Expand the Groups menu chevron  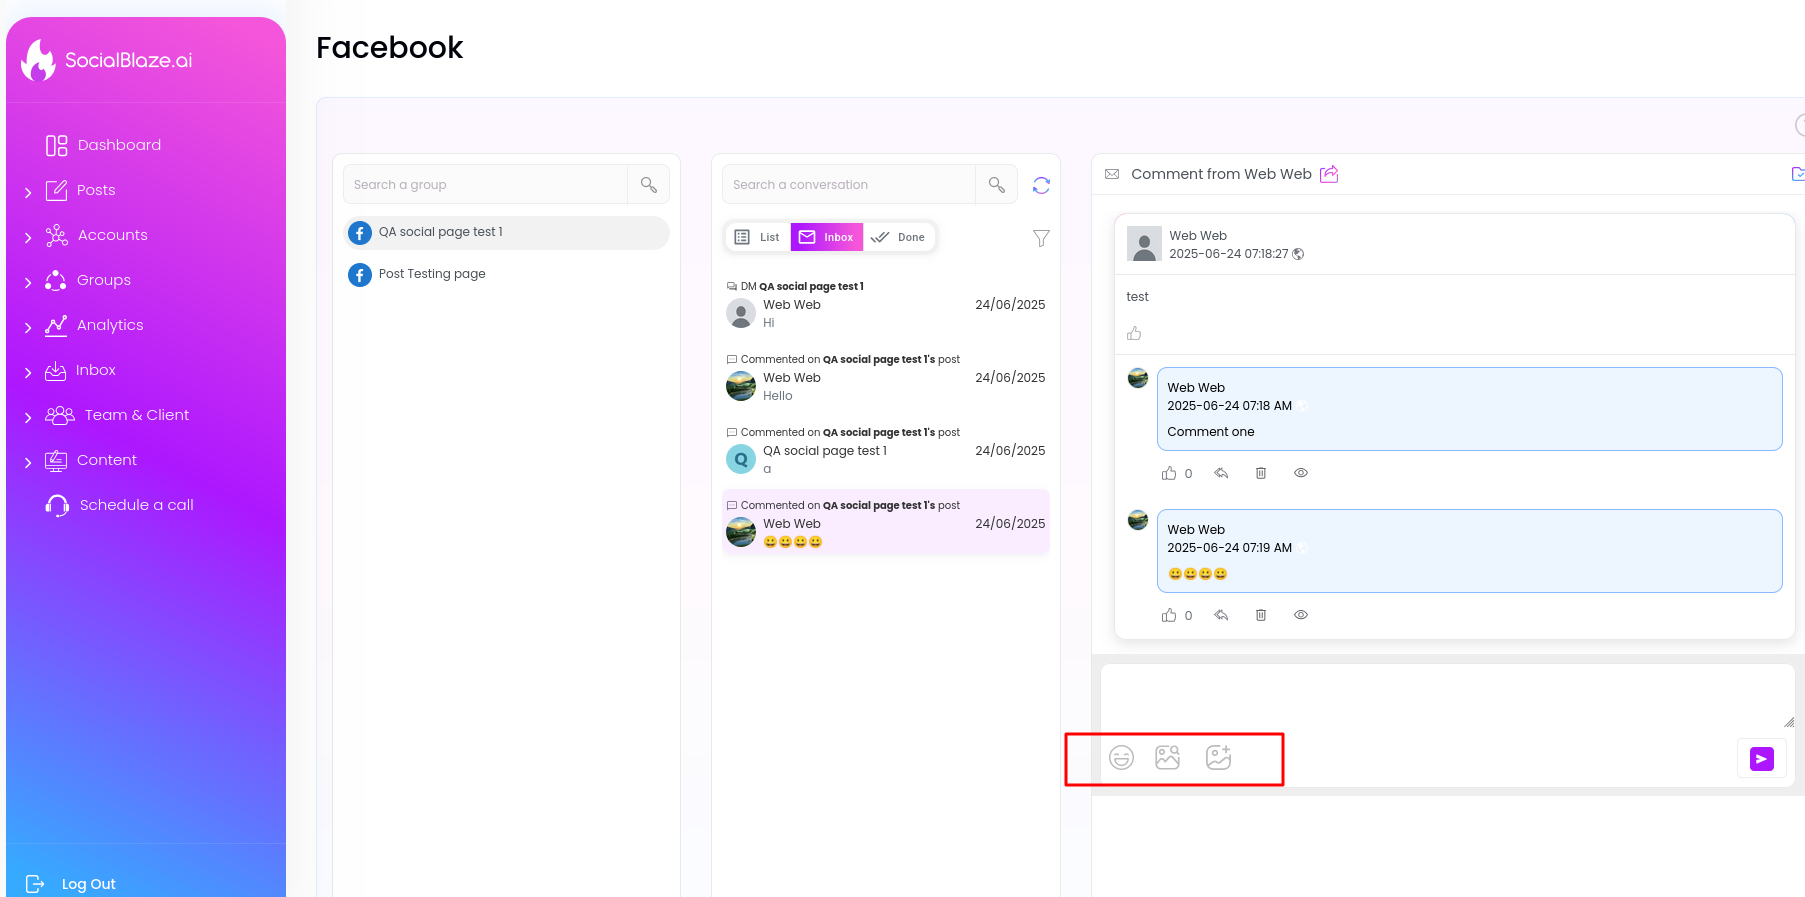[28, 282]
